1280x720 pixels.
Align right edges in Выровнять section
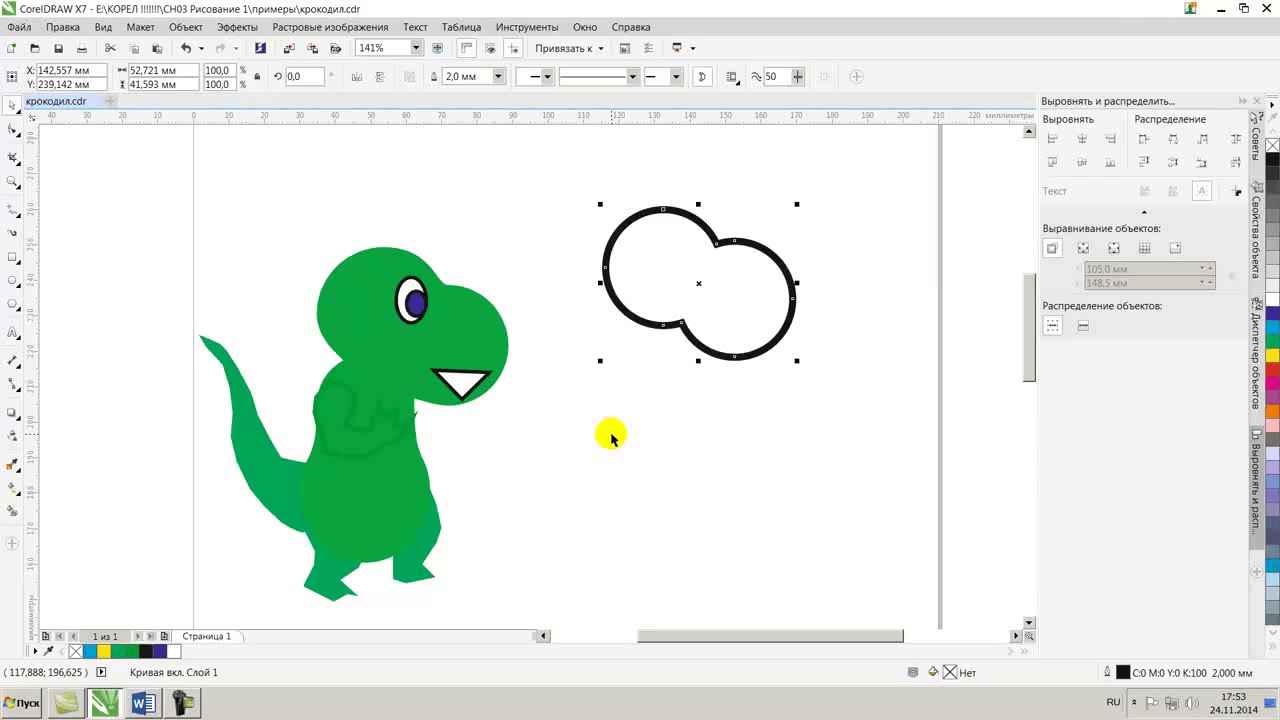coord(1111,139)
